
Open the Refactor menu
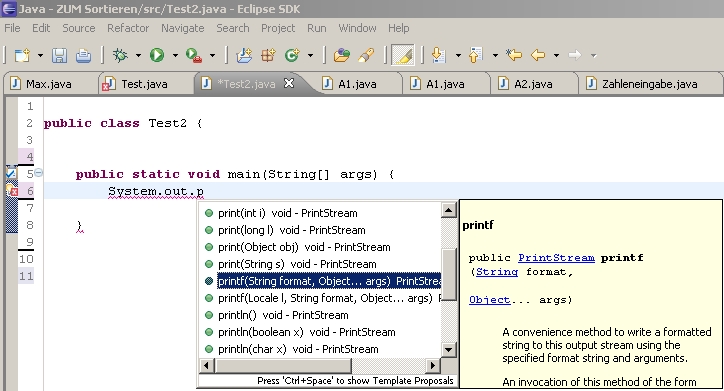pos(128,28)
